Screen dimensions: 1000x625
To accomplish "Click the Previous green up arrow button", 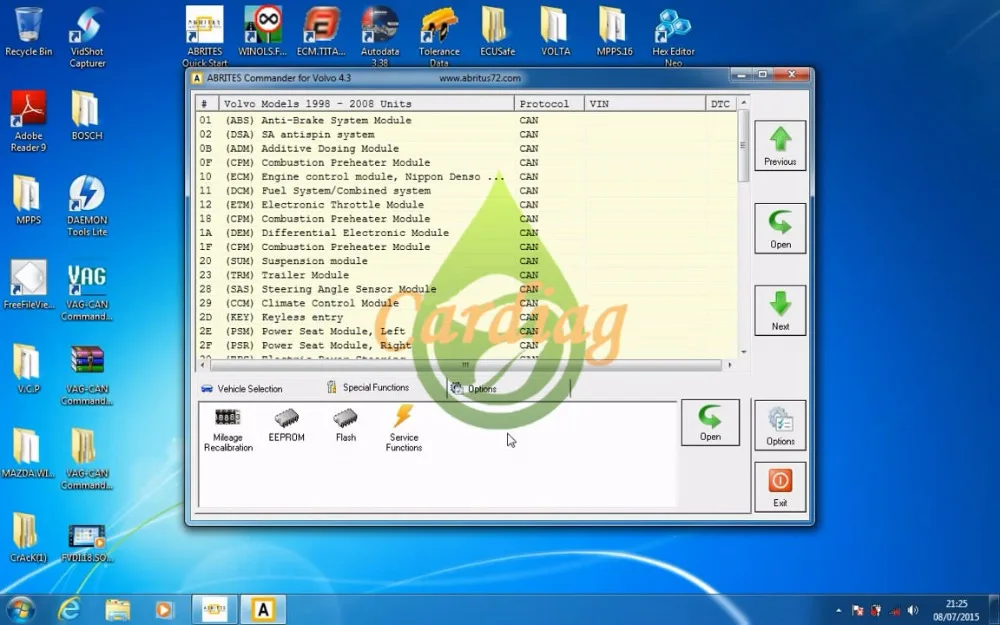I will (780, 145).
